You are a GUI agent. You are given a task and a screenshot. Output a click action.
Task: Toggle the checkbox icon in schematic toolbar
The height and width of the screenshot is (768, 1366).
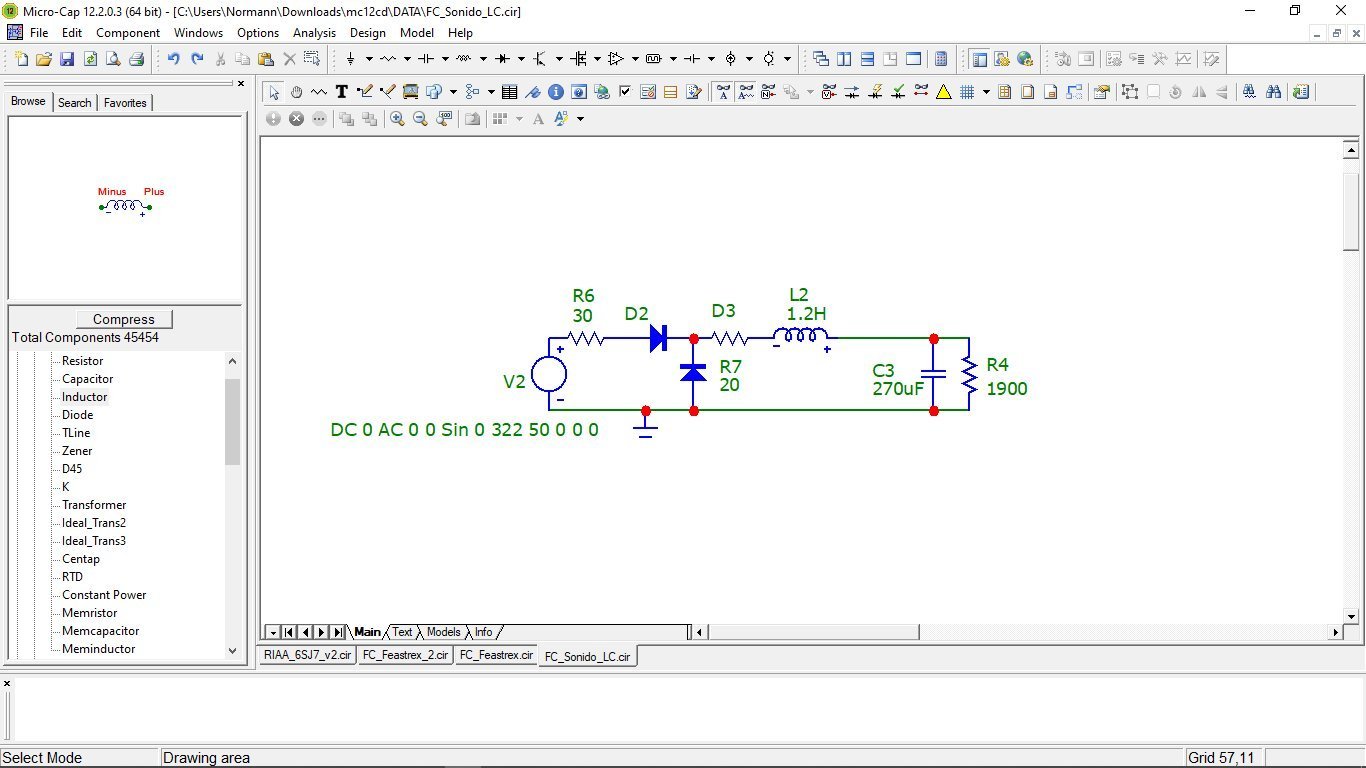pos(625,92)
